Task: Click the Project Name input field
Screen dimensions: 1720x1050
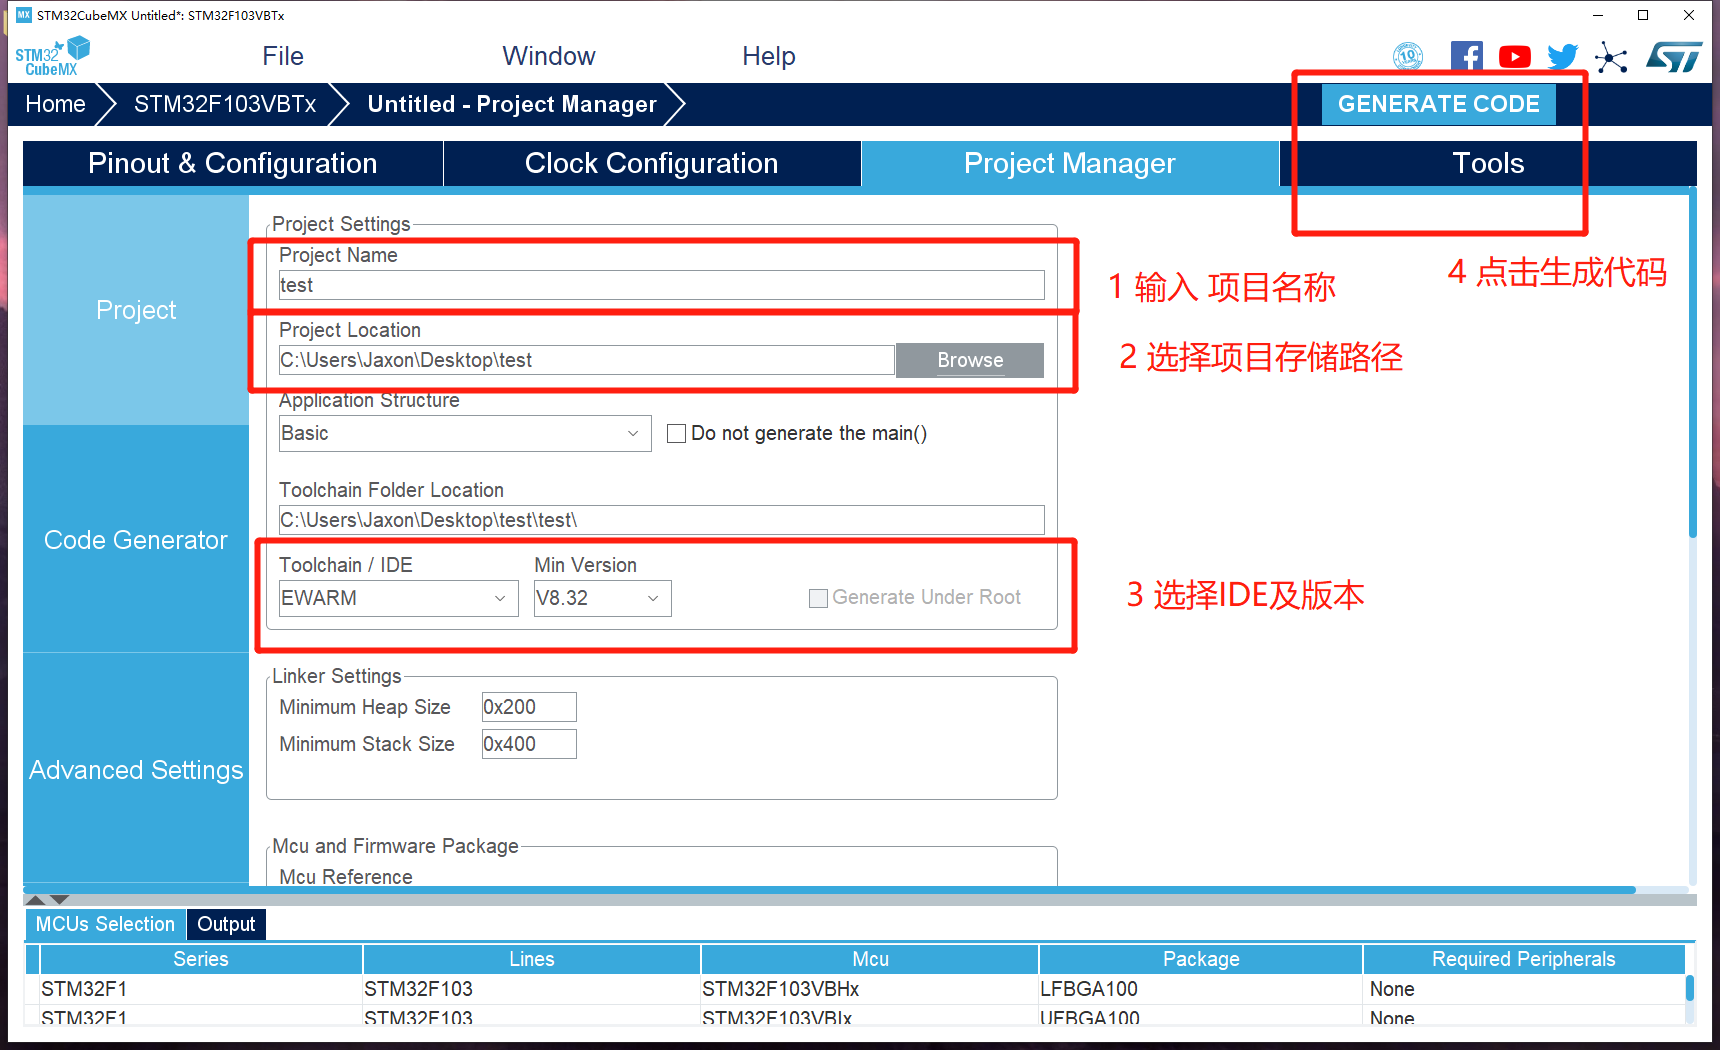Action: pos(661,285)
